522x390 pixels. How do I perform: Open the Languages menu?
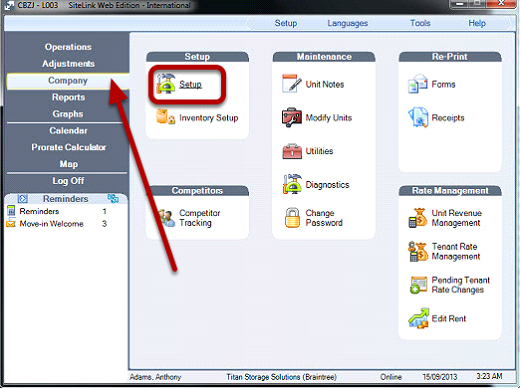point(347,23)
